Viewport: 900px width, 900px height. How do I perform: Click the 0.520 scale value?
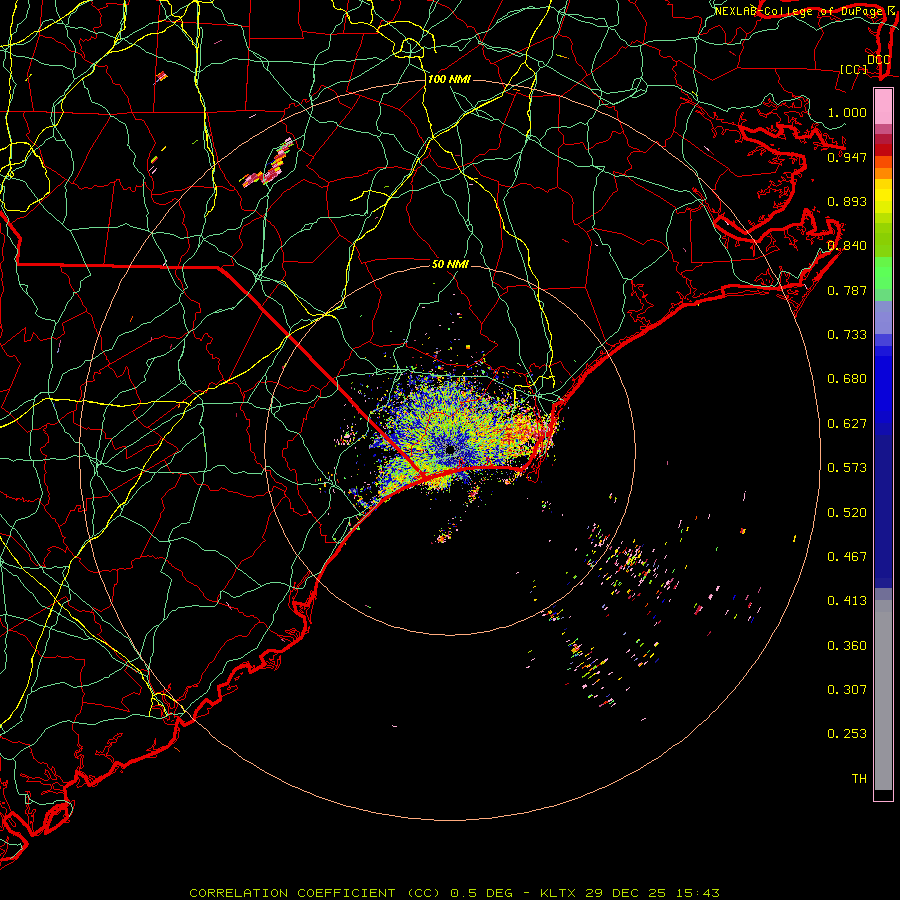[x=847, y=513]
